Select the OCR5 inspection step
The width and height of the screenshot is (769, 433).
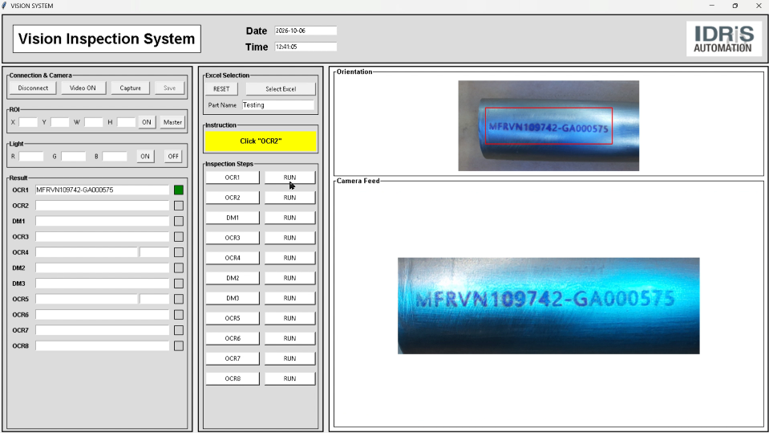(x=232, y=318)
